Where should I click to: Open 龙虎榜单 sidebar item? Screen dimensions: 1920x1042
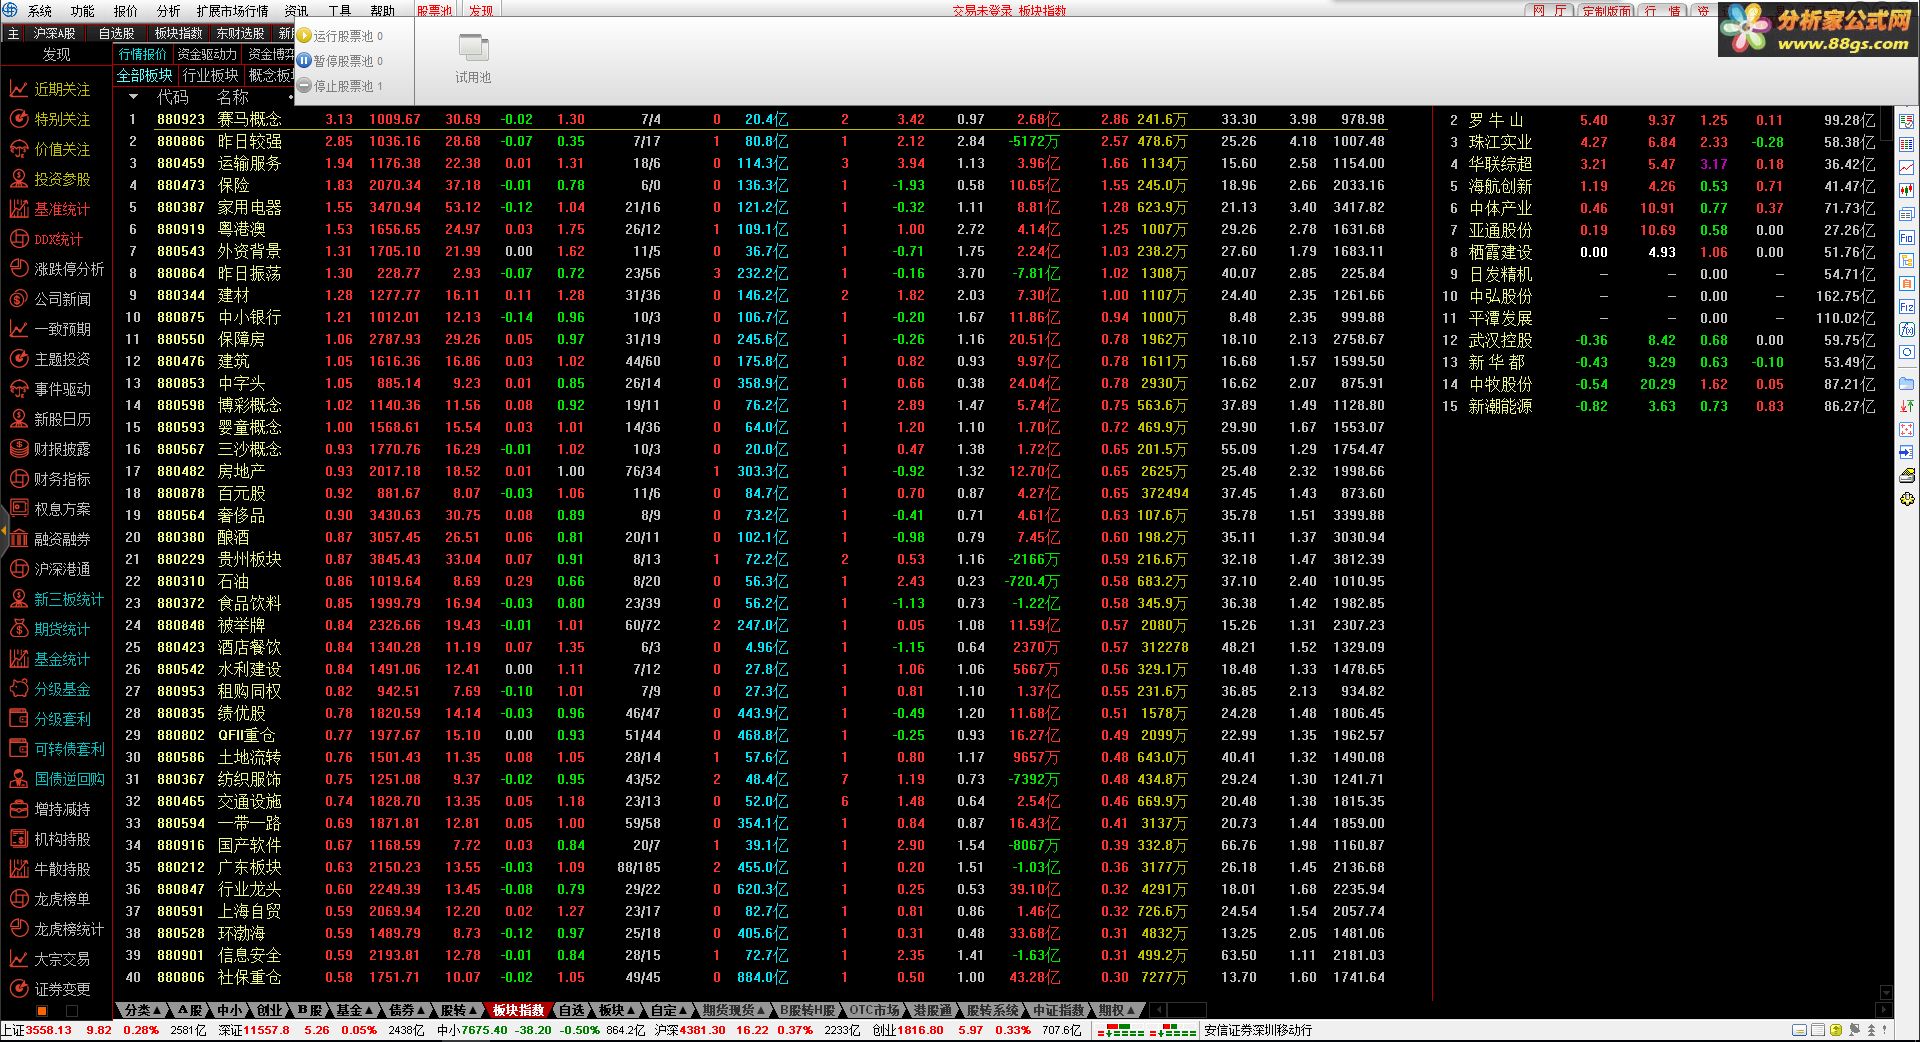[50, 899]
